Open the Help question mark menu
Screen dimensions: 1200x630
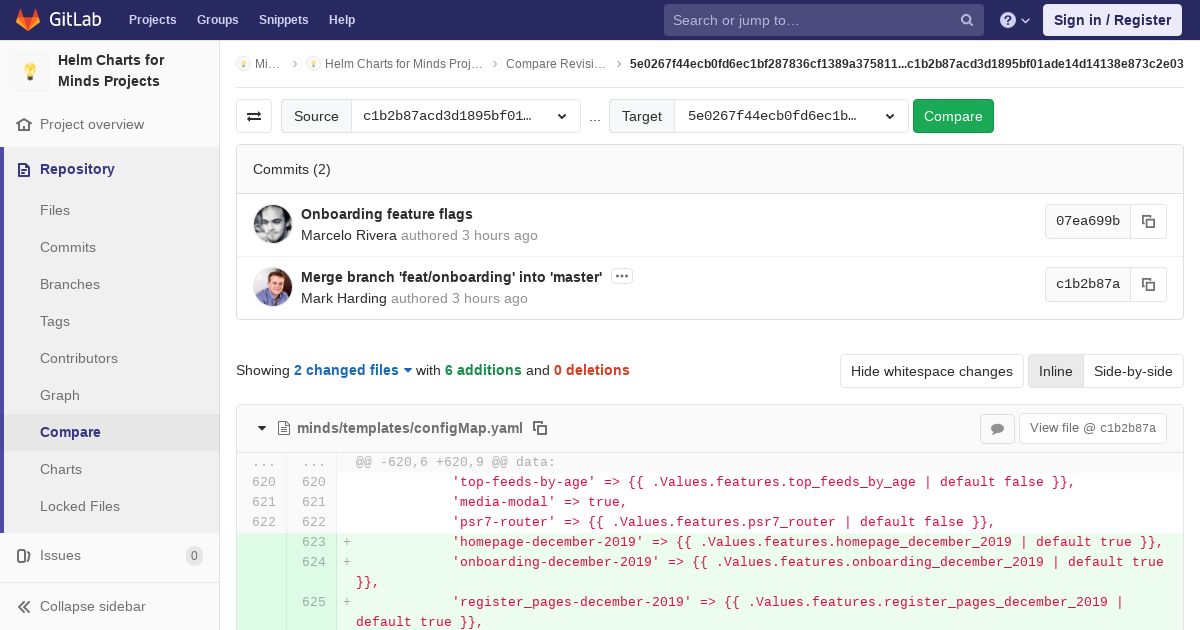[x=1014, y=20]
